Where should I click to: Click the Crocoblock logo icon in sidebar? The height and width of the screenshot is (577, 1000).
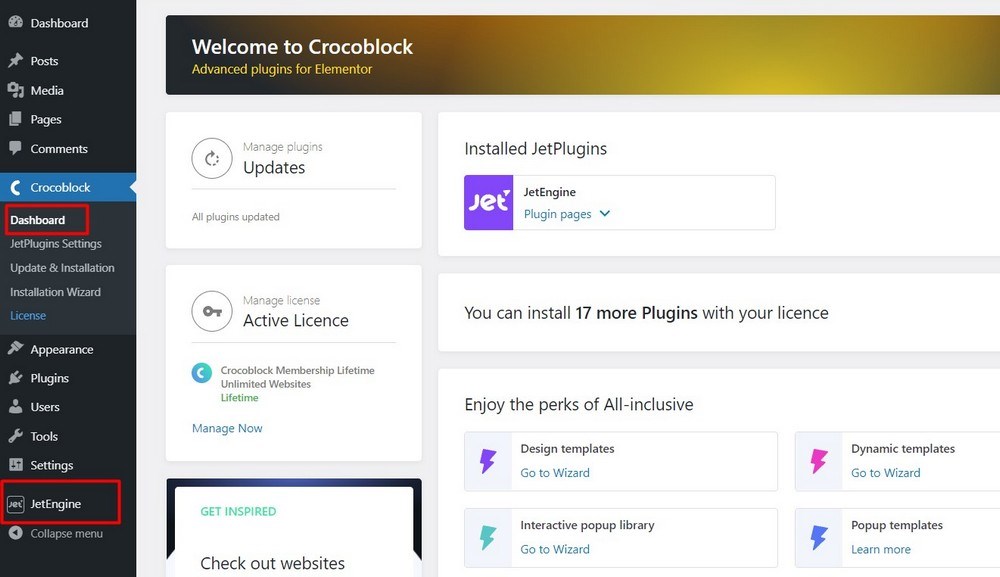pos(15,187)
